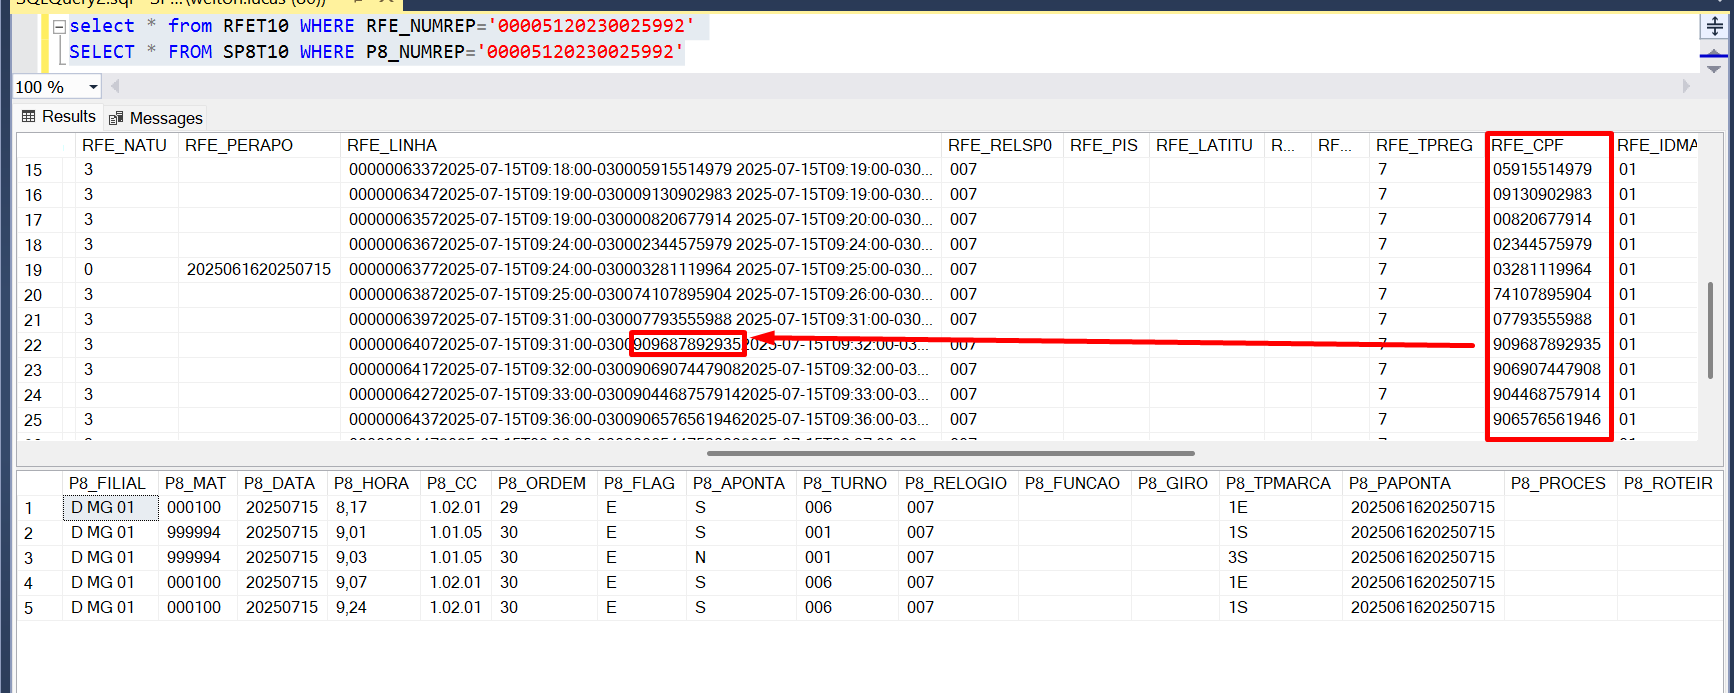Switch to the Messages tab
The height and width of the screenshot is (693, 1734).
pos(155,118)
